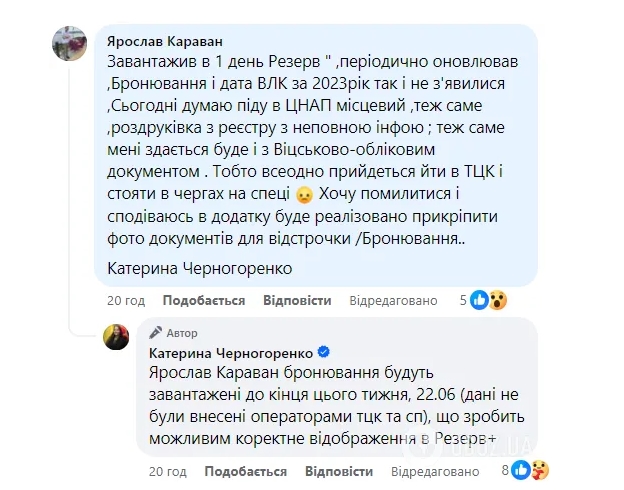The width and height of the screenshot is (624, 490).
Task: Open Ярослав Караван's profile from comment header
Action: tap(165, 40)
